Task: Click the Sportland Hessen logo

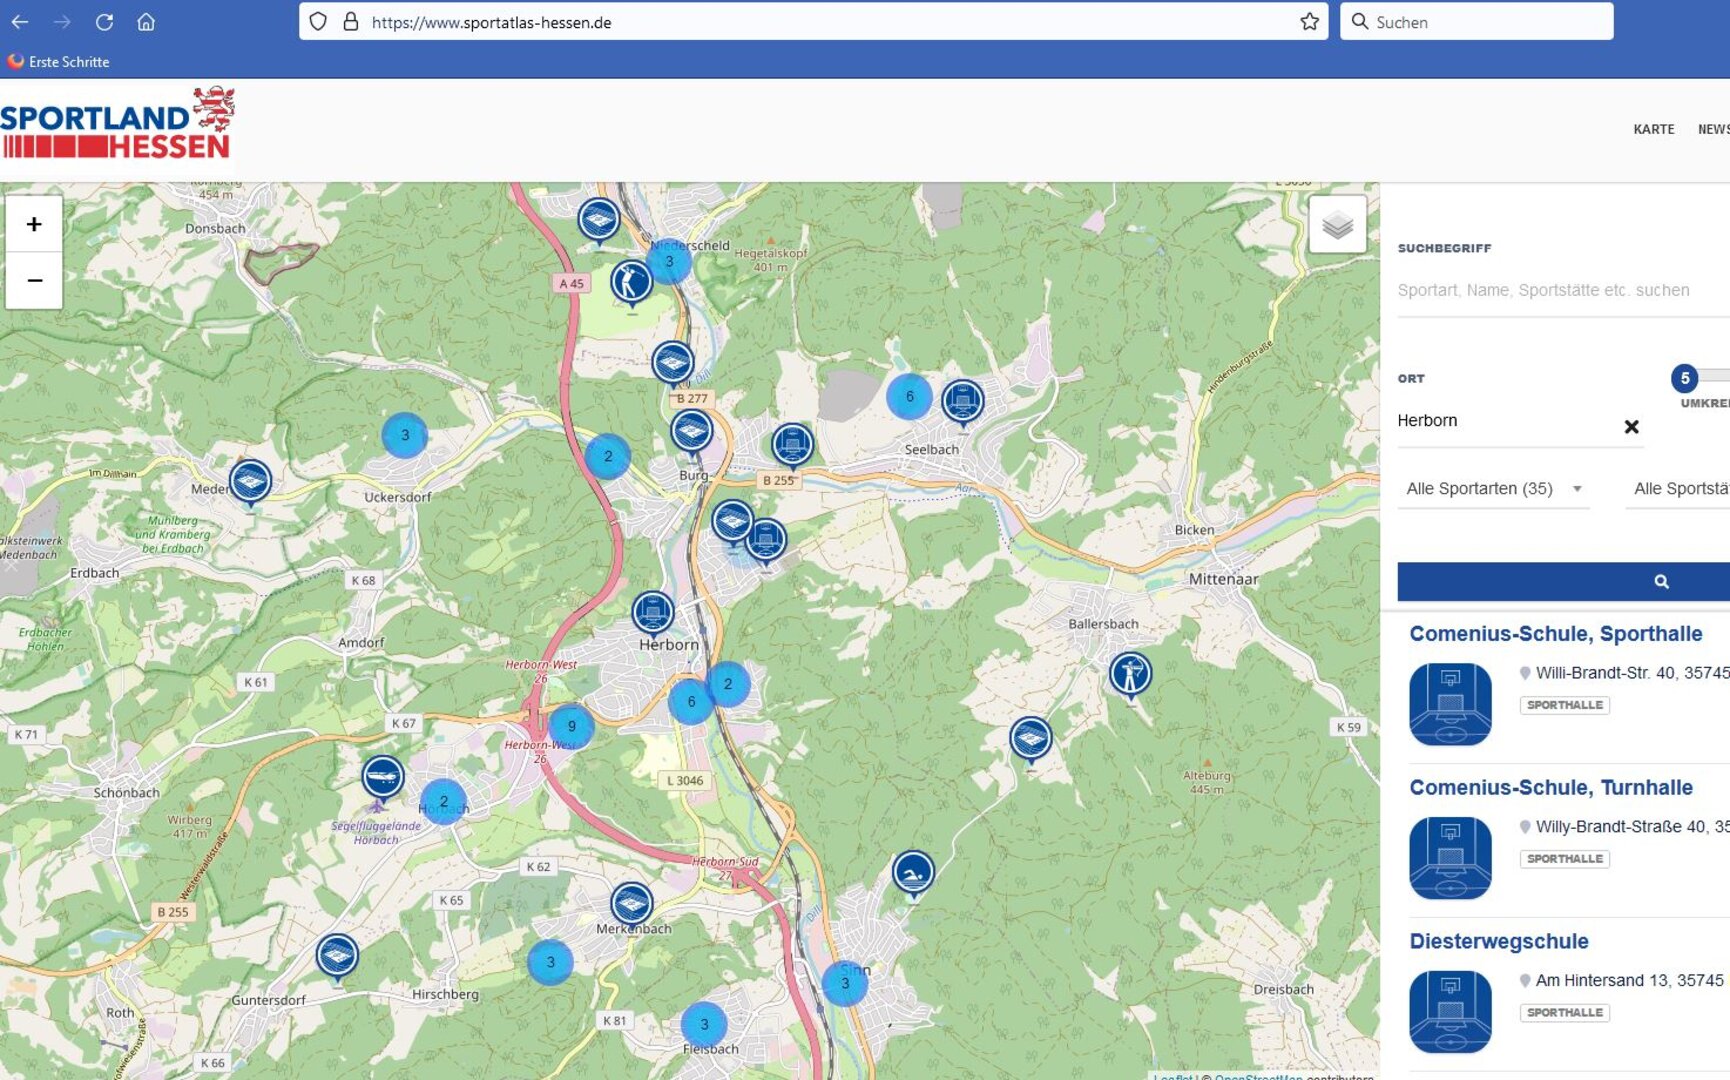Action: (117, 124)
